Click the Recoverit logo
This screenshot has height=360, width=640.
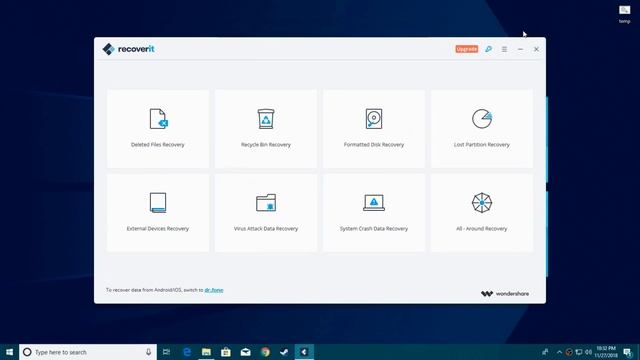point(128,49)
